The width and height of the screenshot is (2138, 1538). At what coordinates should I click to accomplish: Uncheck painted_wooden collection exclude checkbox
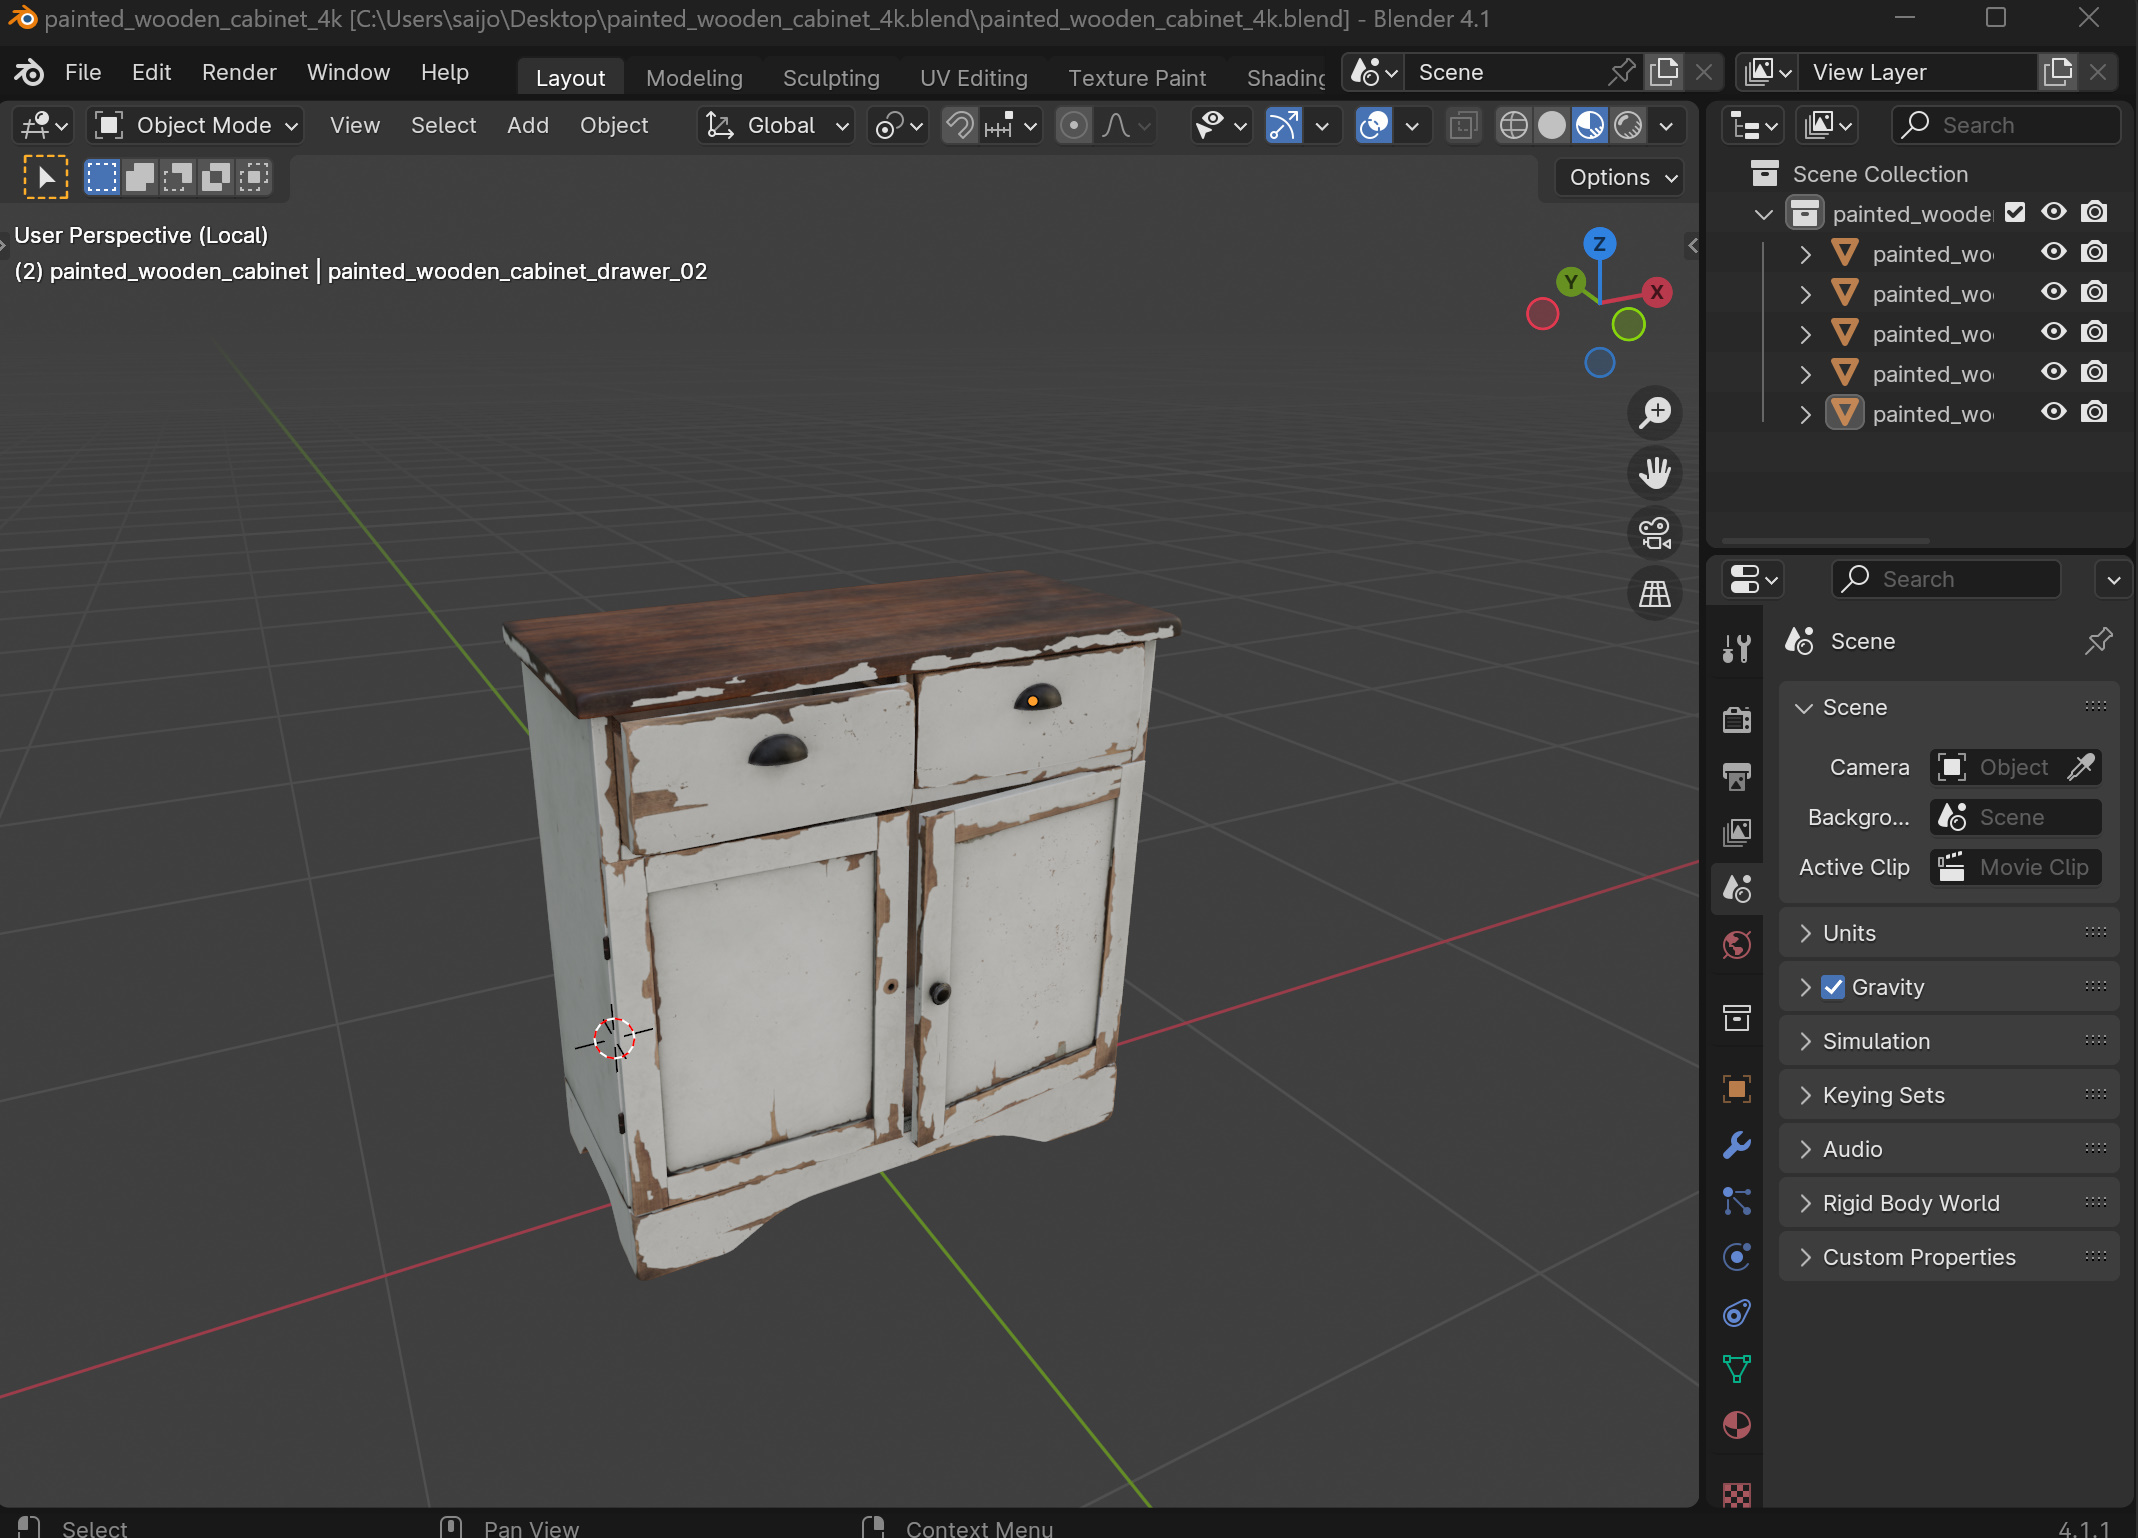[x=2015, y=213]
